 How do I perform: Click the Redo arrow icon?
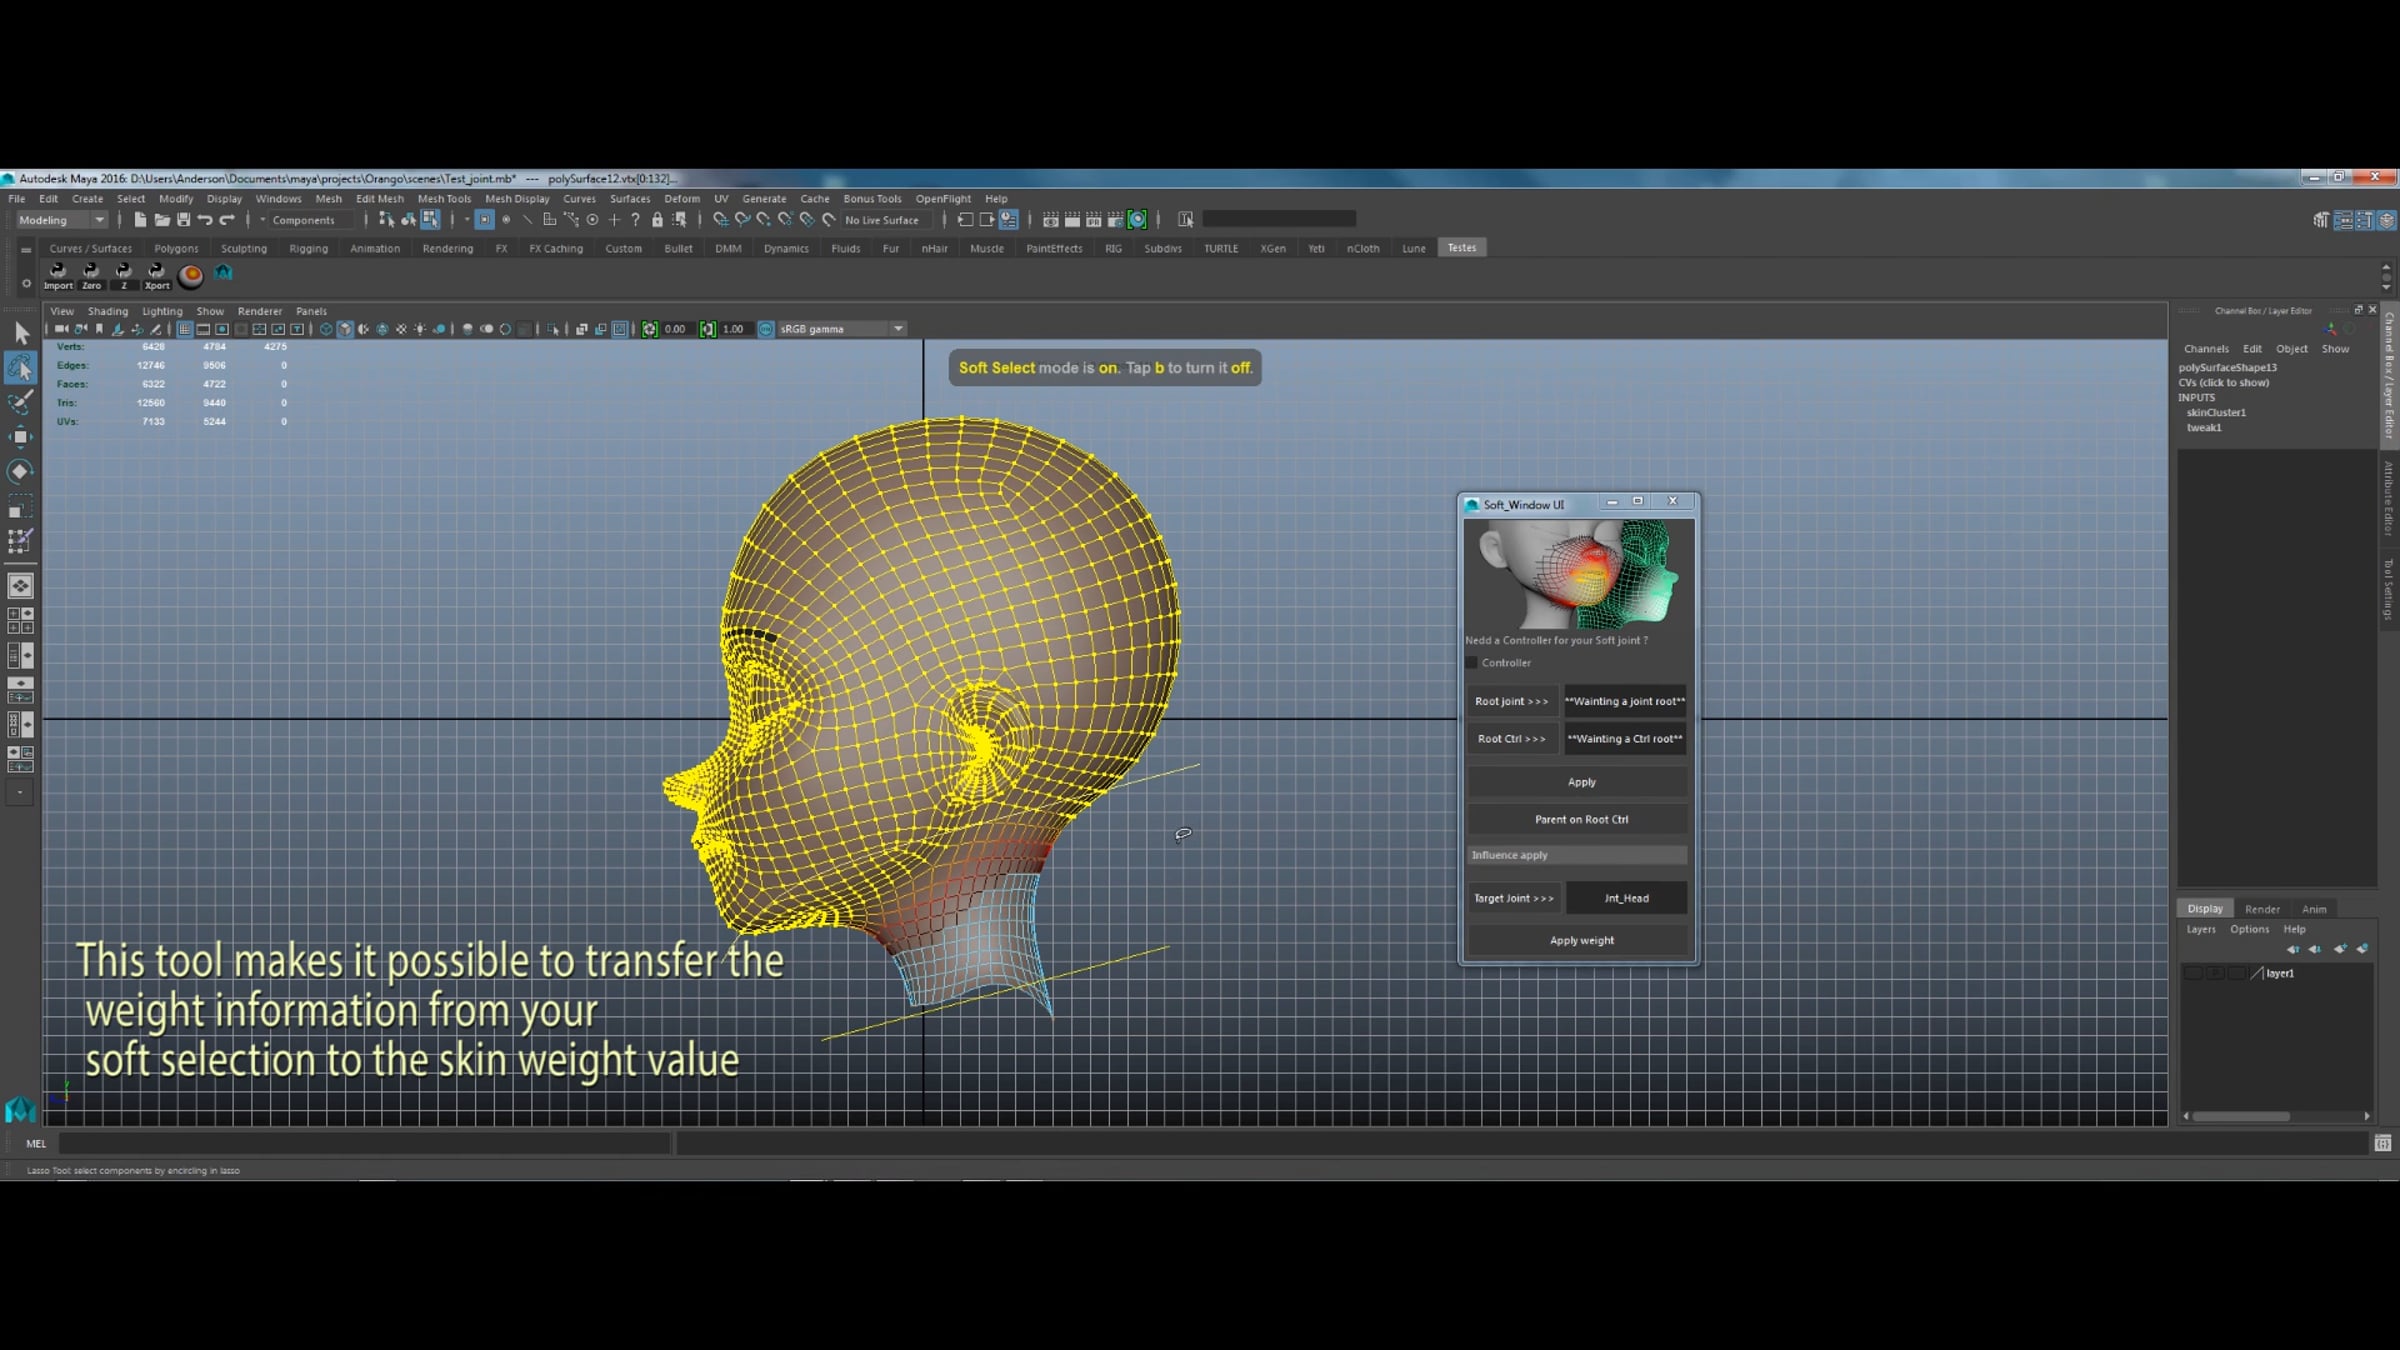click(x=227, y=220)
